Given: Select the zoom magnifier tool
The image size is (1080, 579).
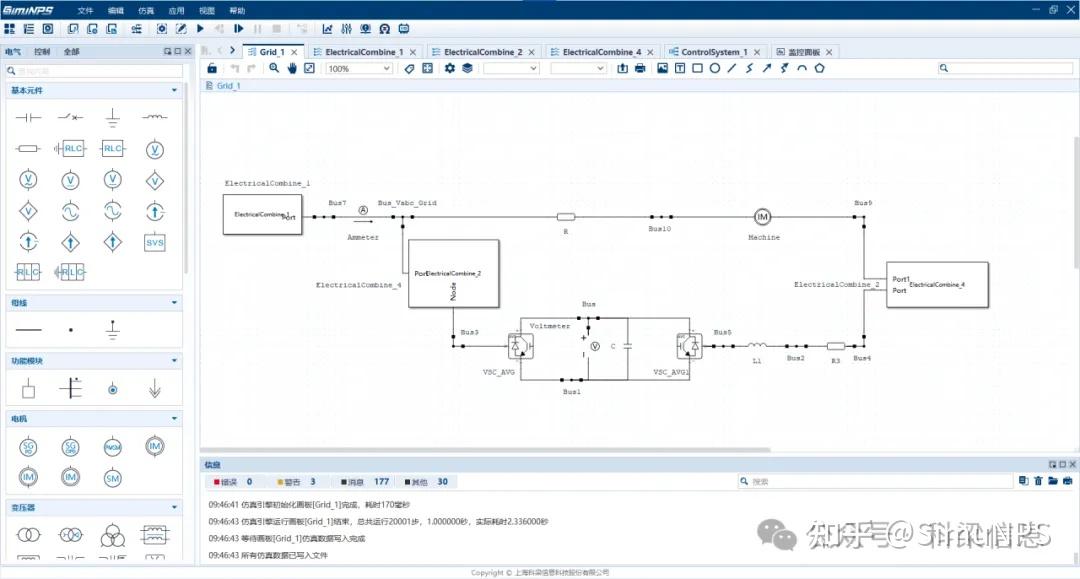Looking at the screenshot, I should coord(275,68).
